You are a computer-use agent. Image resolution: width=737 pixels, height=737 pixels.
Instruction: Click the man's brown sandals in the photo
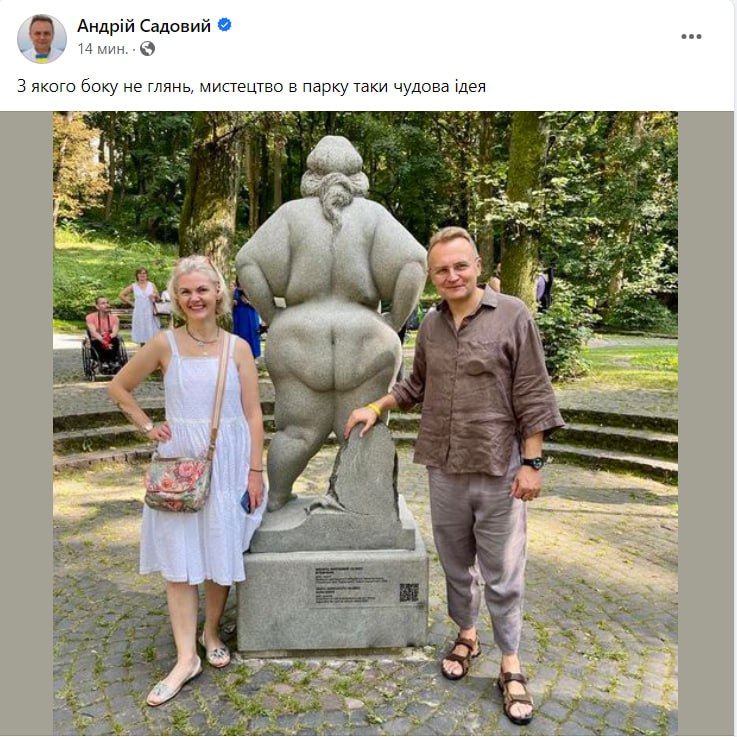tap(489, 679)
